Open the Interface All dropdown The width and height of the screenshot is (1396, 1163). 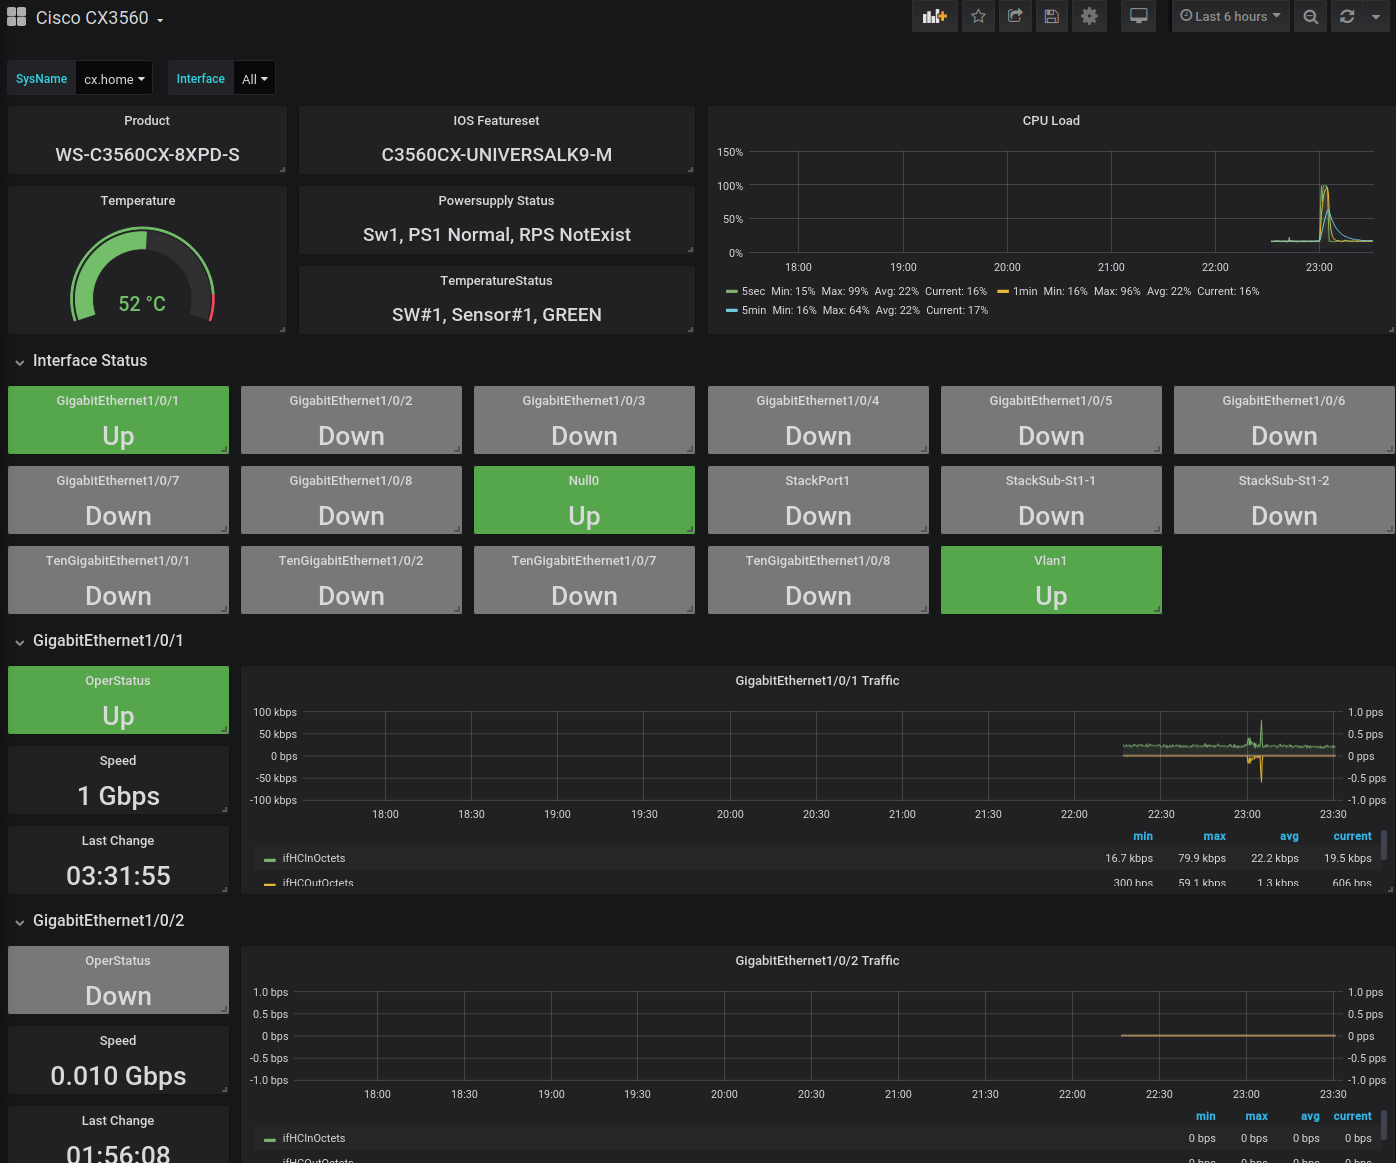pos(254,79)
